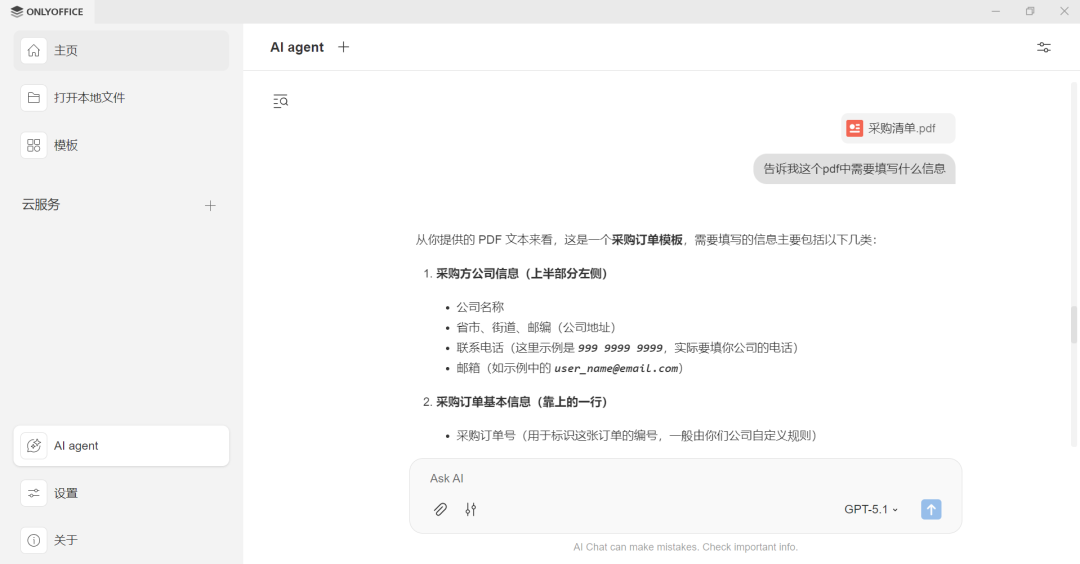
Task: Expand the GPT-5.1 model dropdown
Action: [871, 510]
